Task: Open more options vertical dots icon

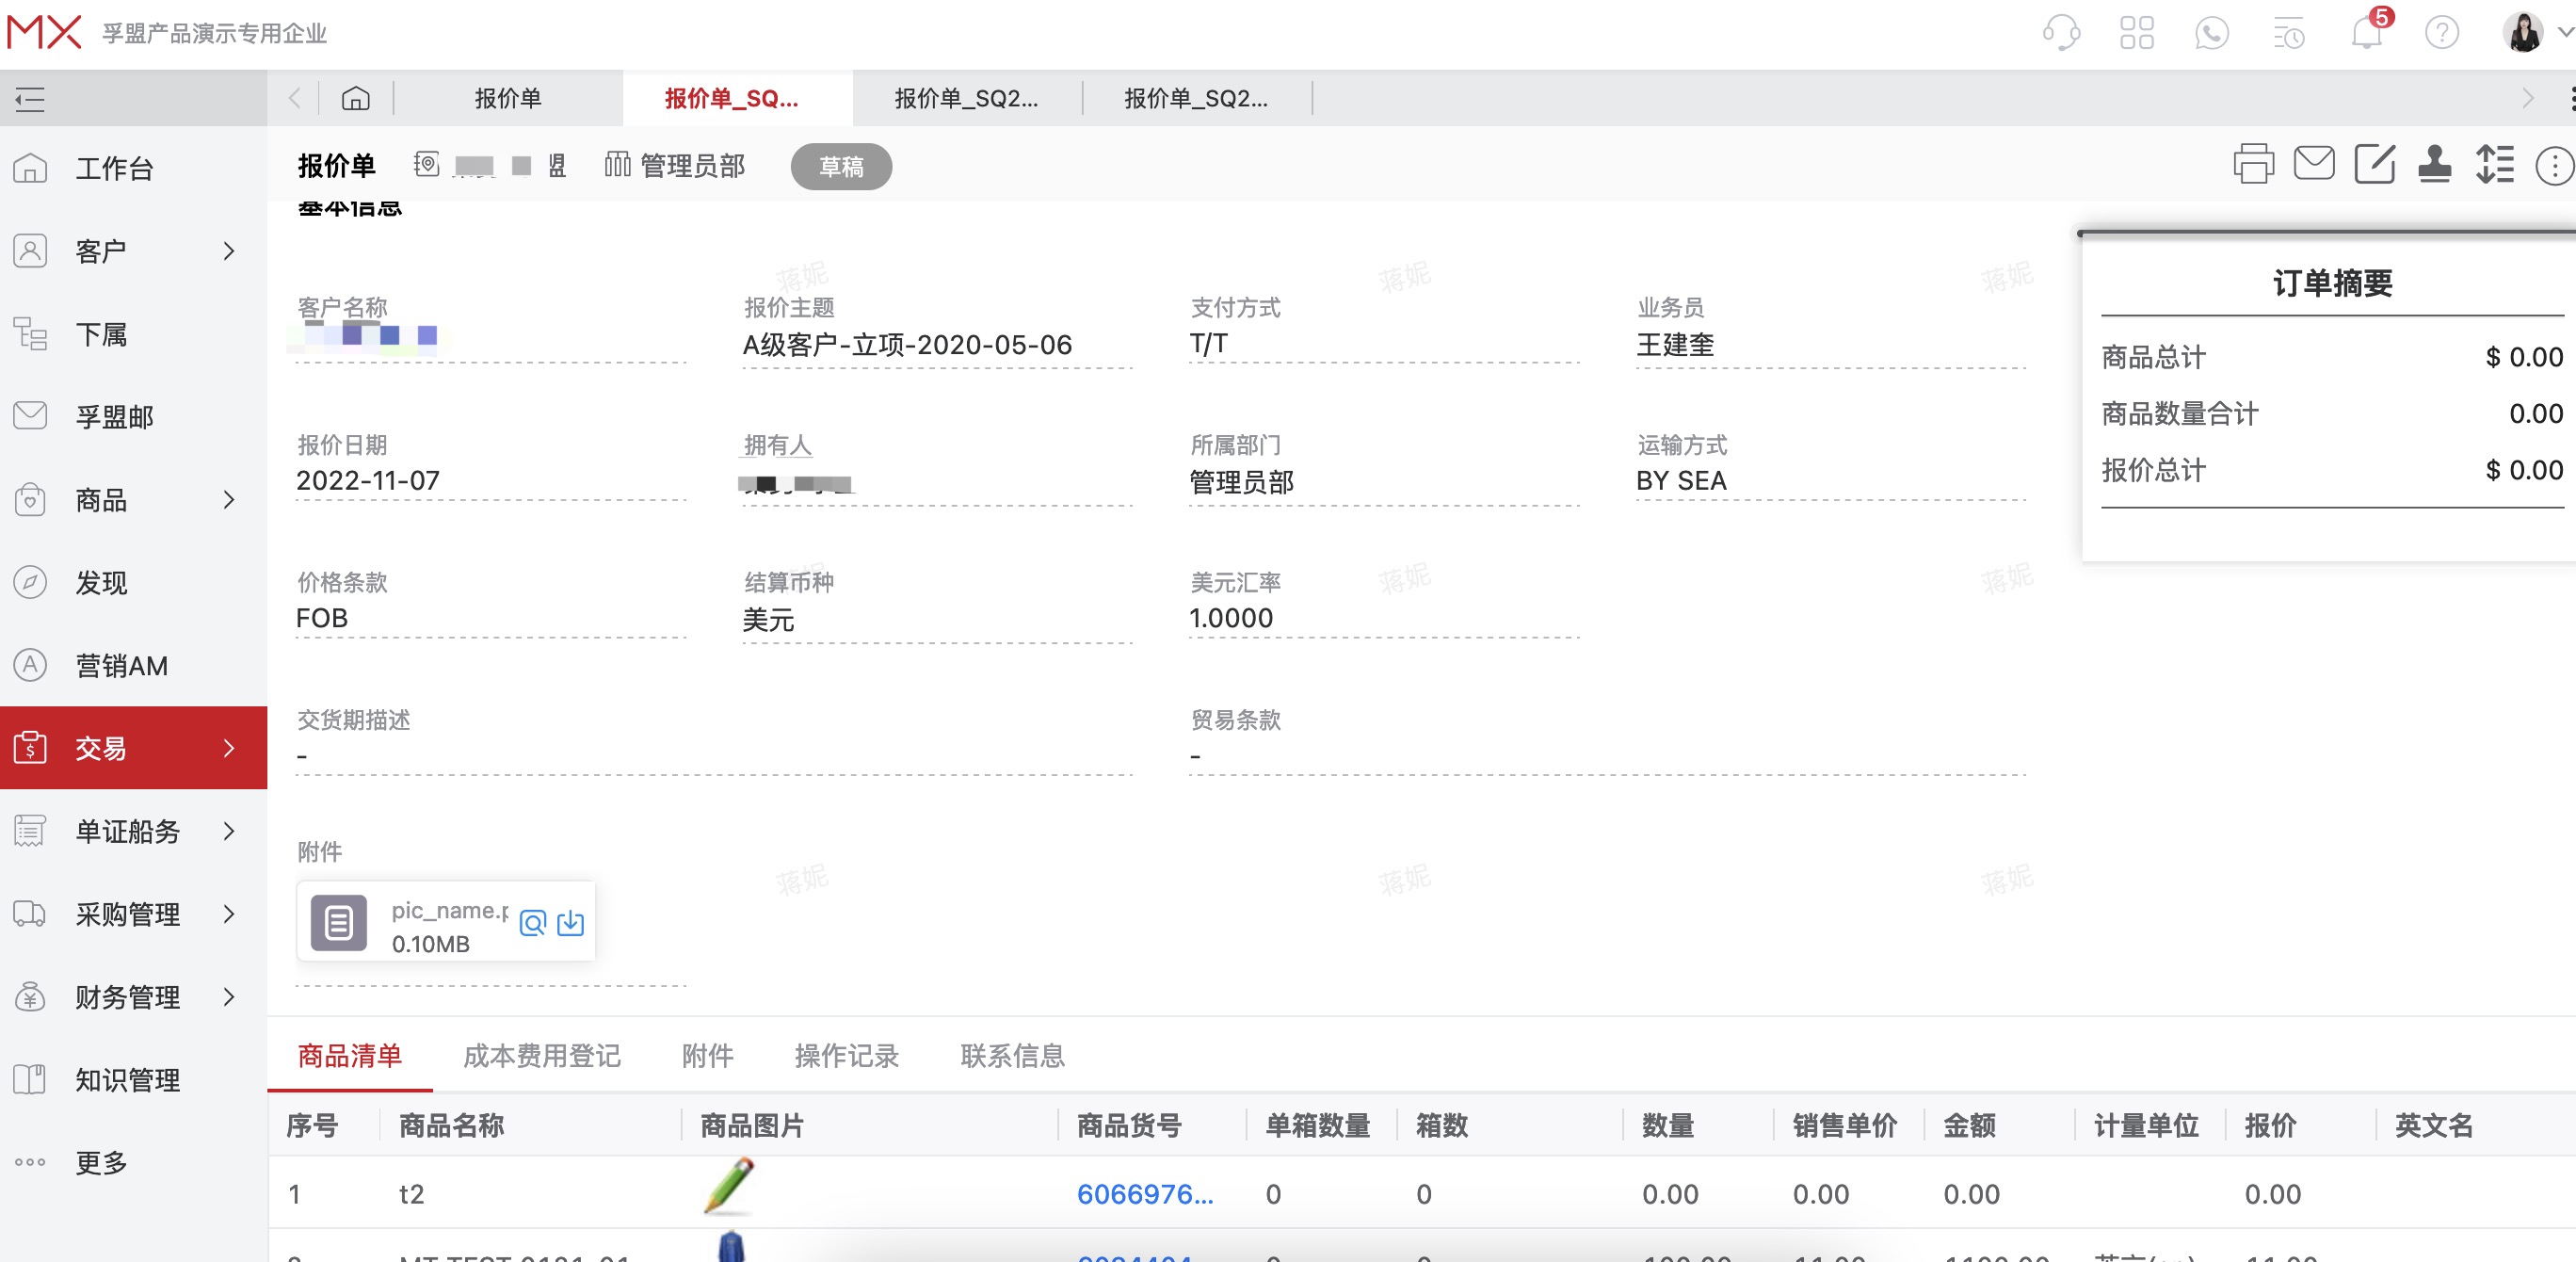Action: click(2555, 166)
